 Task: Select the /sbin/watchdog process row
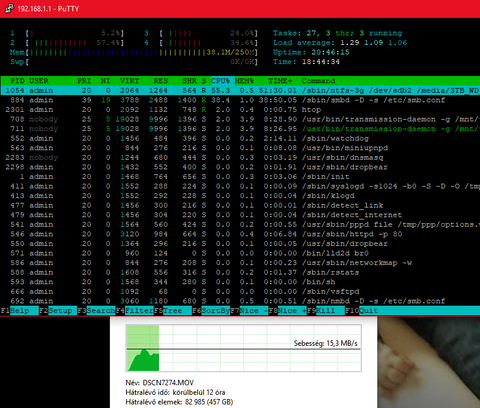tap(240, 138)
